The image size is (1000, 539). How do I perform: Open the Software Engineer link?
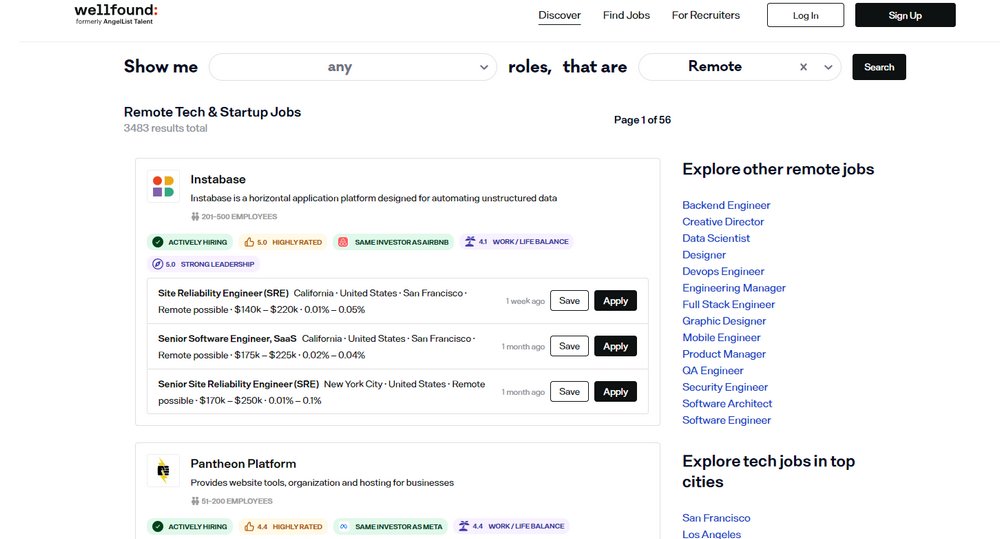tap(726, 420)
